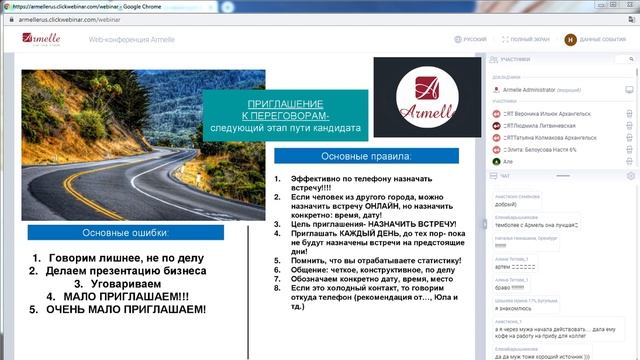640x360 pixels.
Task: Open chat settings gear icon
Action: coord(631,176)
